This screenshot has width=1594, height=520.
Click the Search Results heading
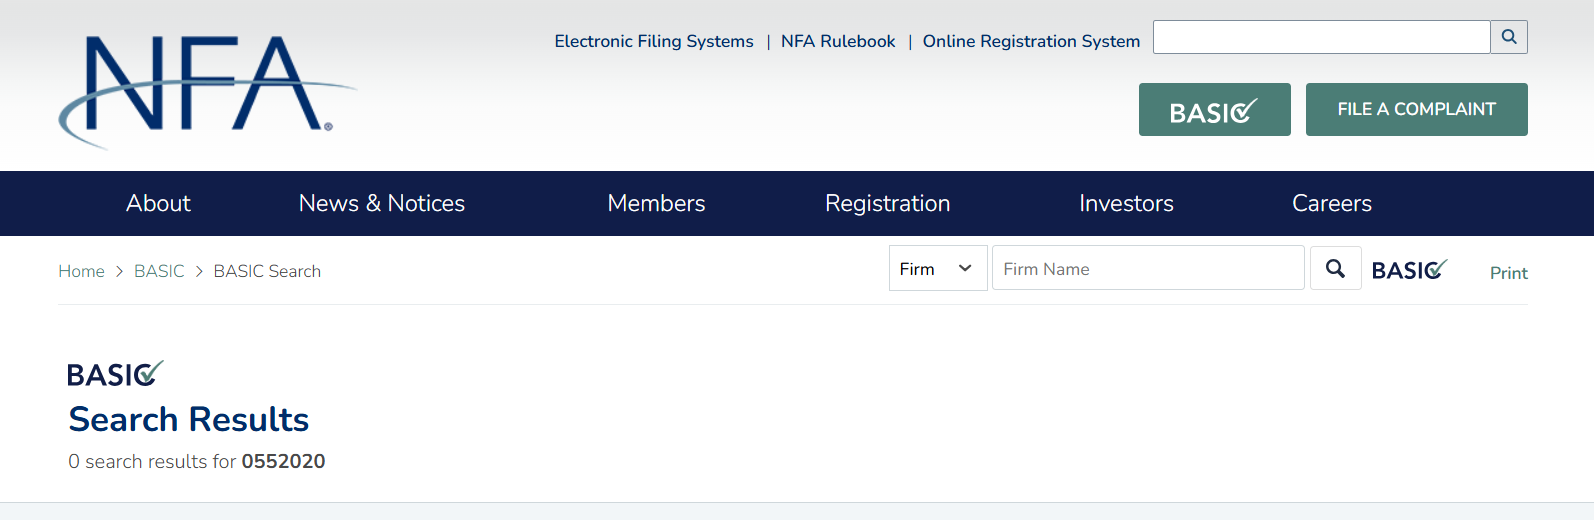coord(189,419)
